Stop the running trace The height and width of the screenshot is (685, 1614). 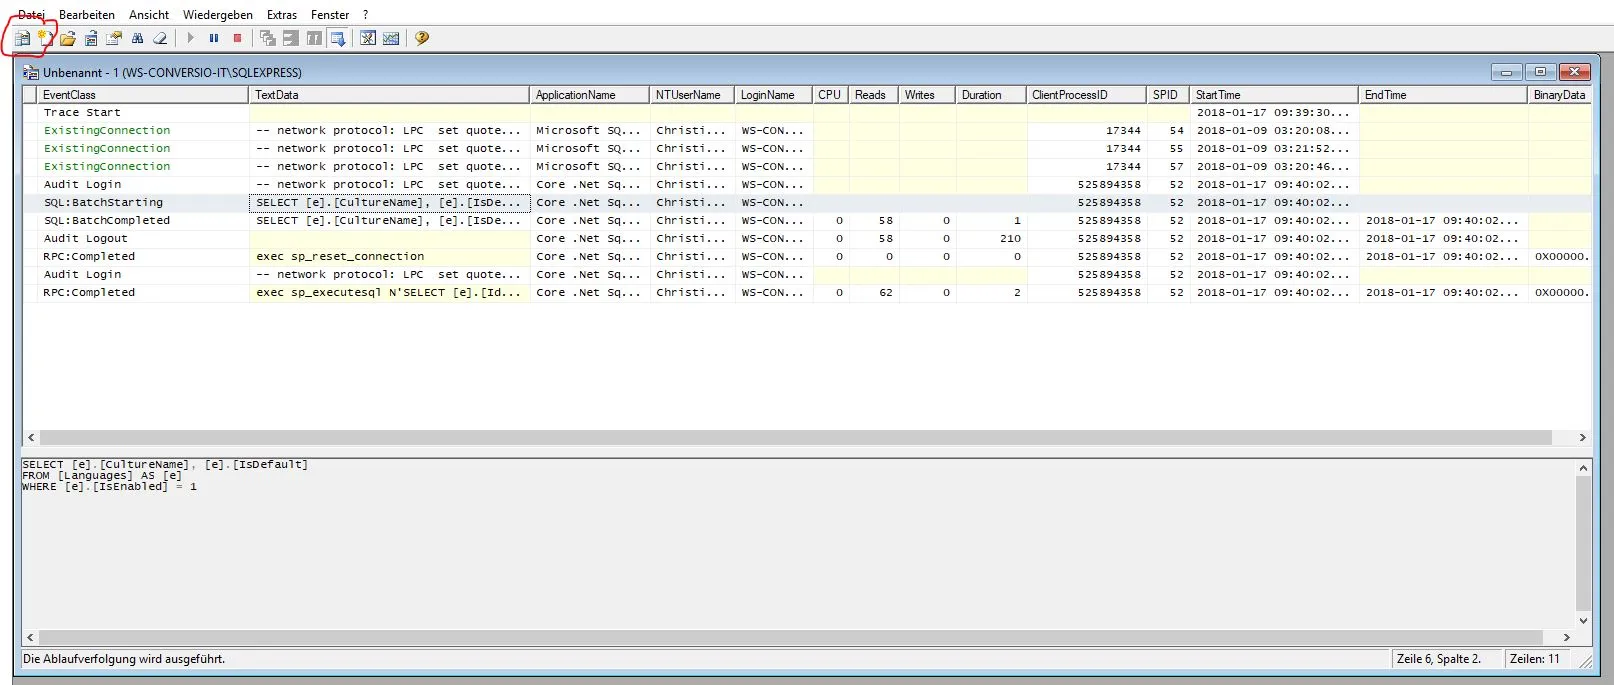(x=237, y=38)
